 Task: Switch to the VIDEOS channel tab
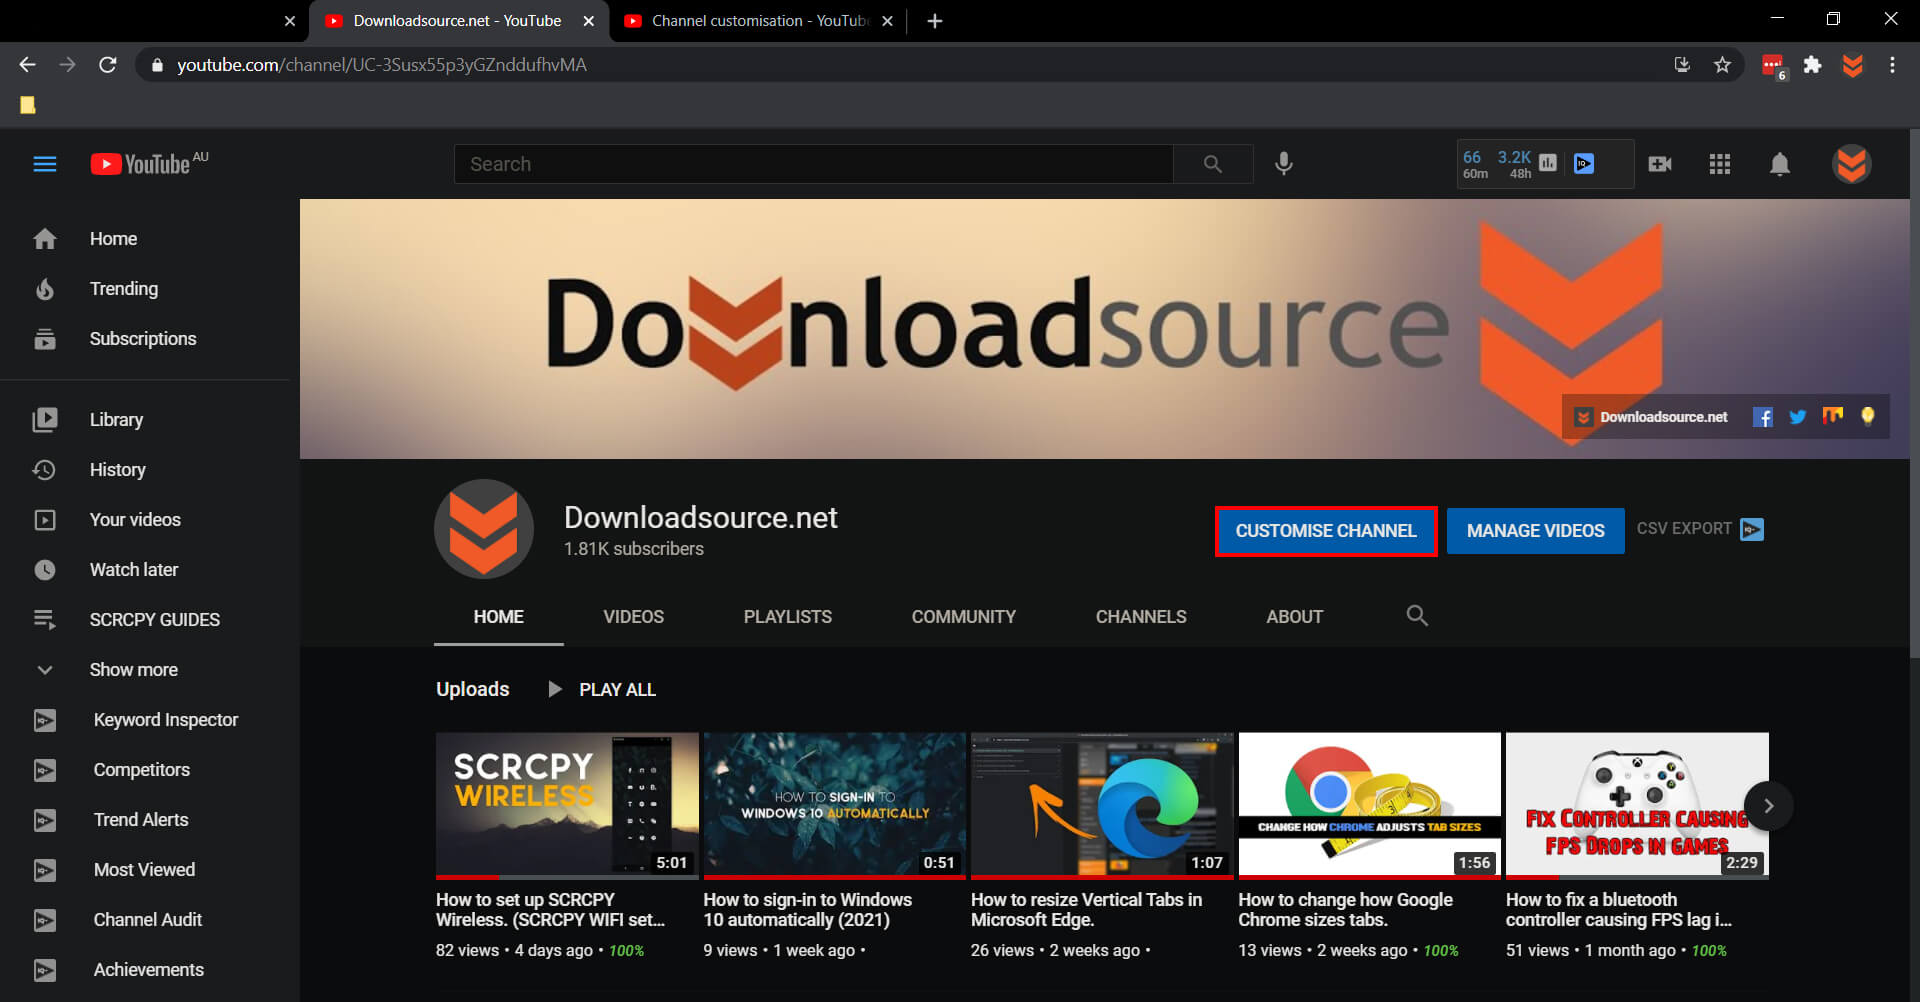coord(633,617)
